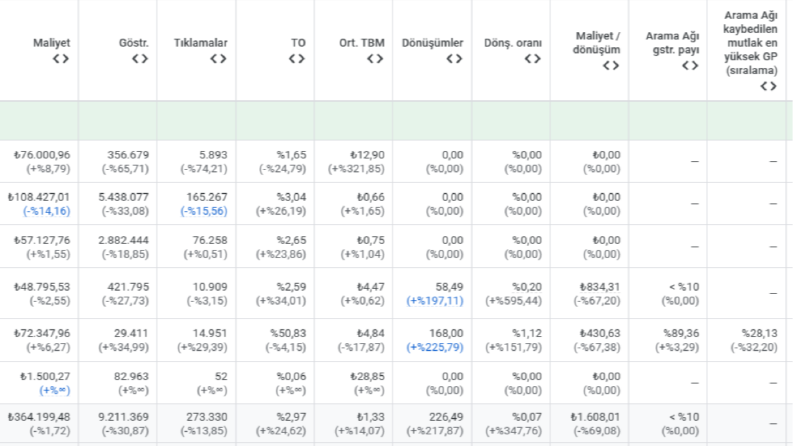Open the blue (-%14,16) cost change link
This screenshot has width=793, height=446.
pyautogui.click(x=47, y=211)
